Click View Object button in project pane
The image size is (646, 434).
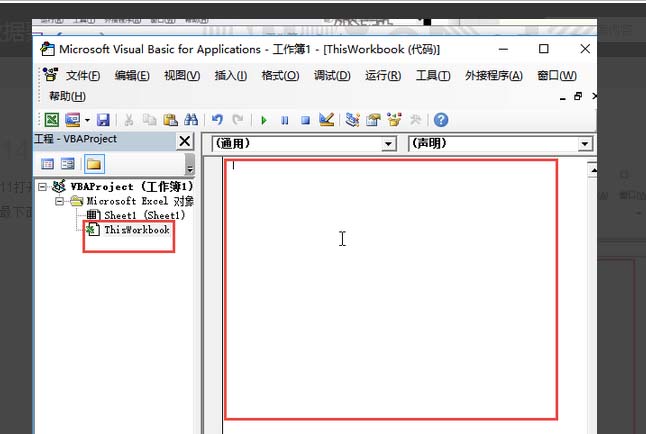click(x=68, y=164)
